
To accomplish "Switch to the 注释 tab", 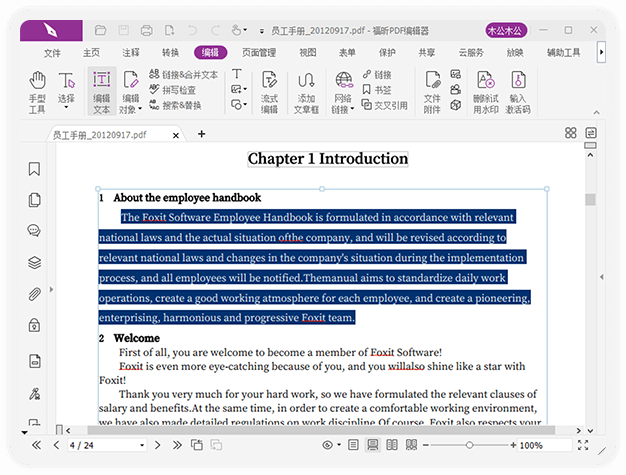I will pos(131,53).
